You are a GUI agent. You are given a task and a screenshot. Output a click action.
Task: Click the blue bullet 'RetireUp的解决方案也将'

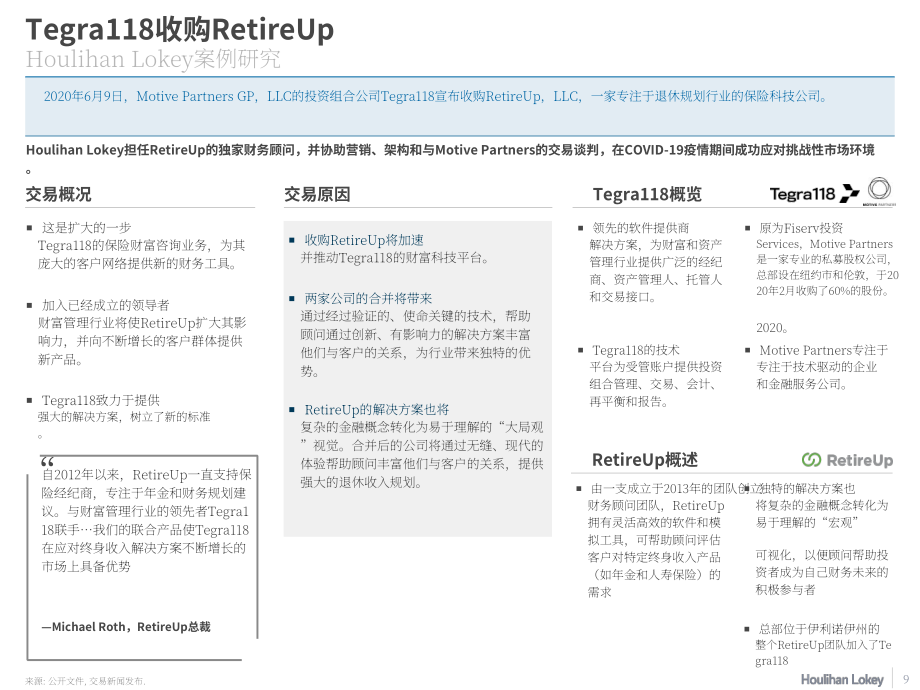click(377, 410)
